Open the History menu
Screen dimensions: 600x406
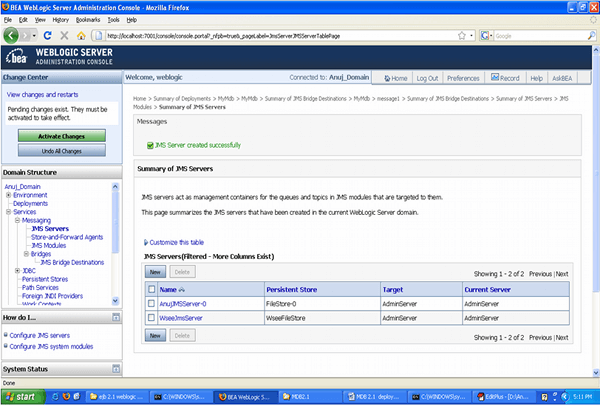[x=60, y=19]
